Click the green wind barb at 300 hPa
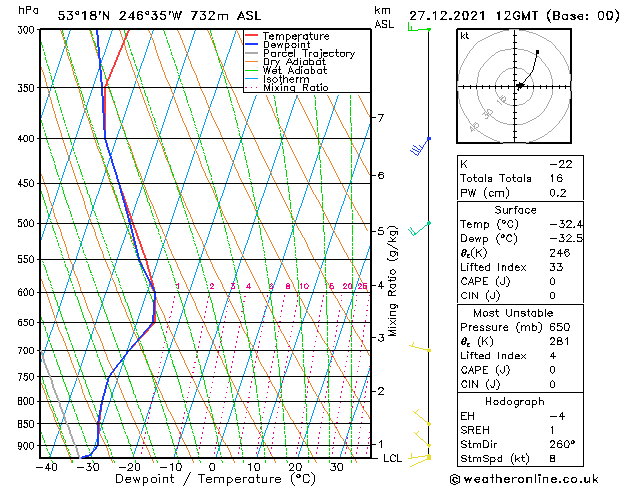This screenshot has height=486, width=629. tap(419, 28)
